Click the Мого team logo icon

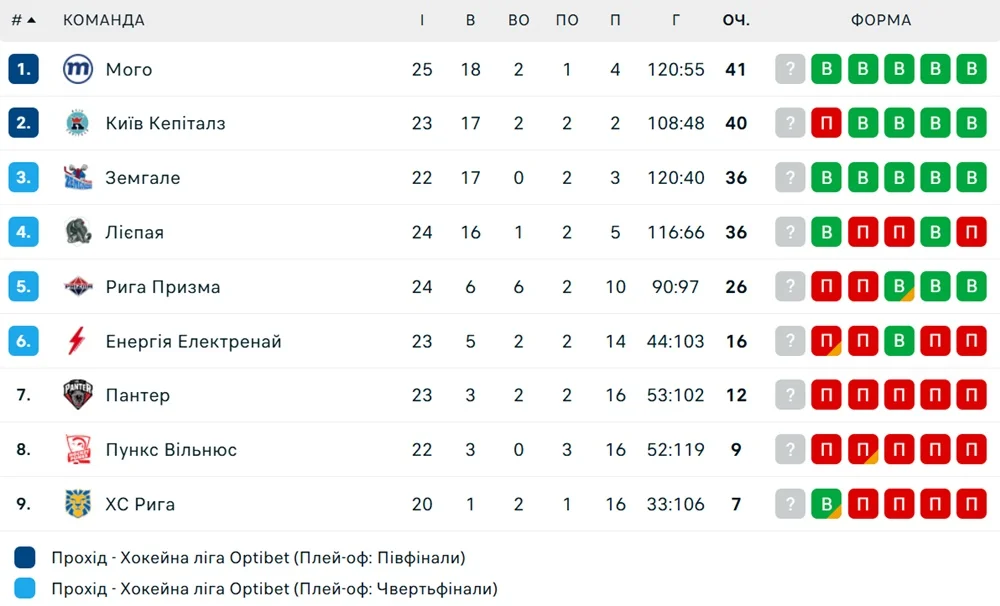coord(77,69)
